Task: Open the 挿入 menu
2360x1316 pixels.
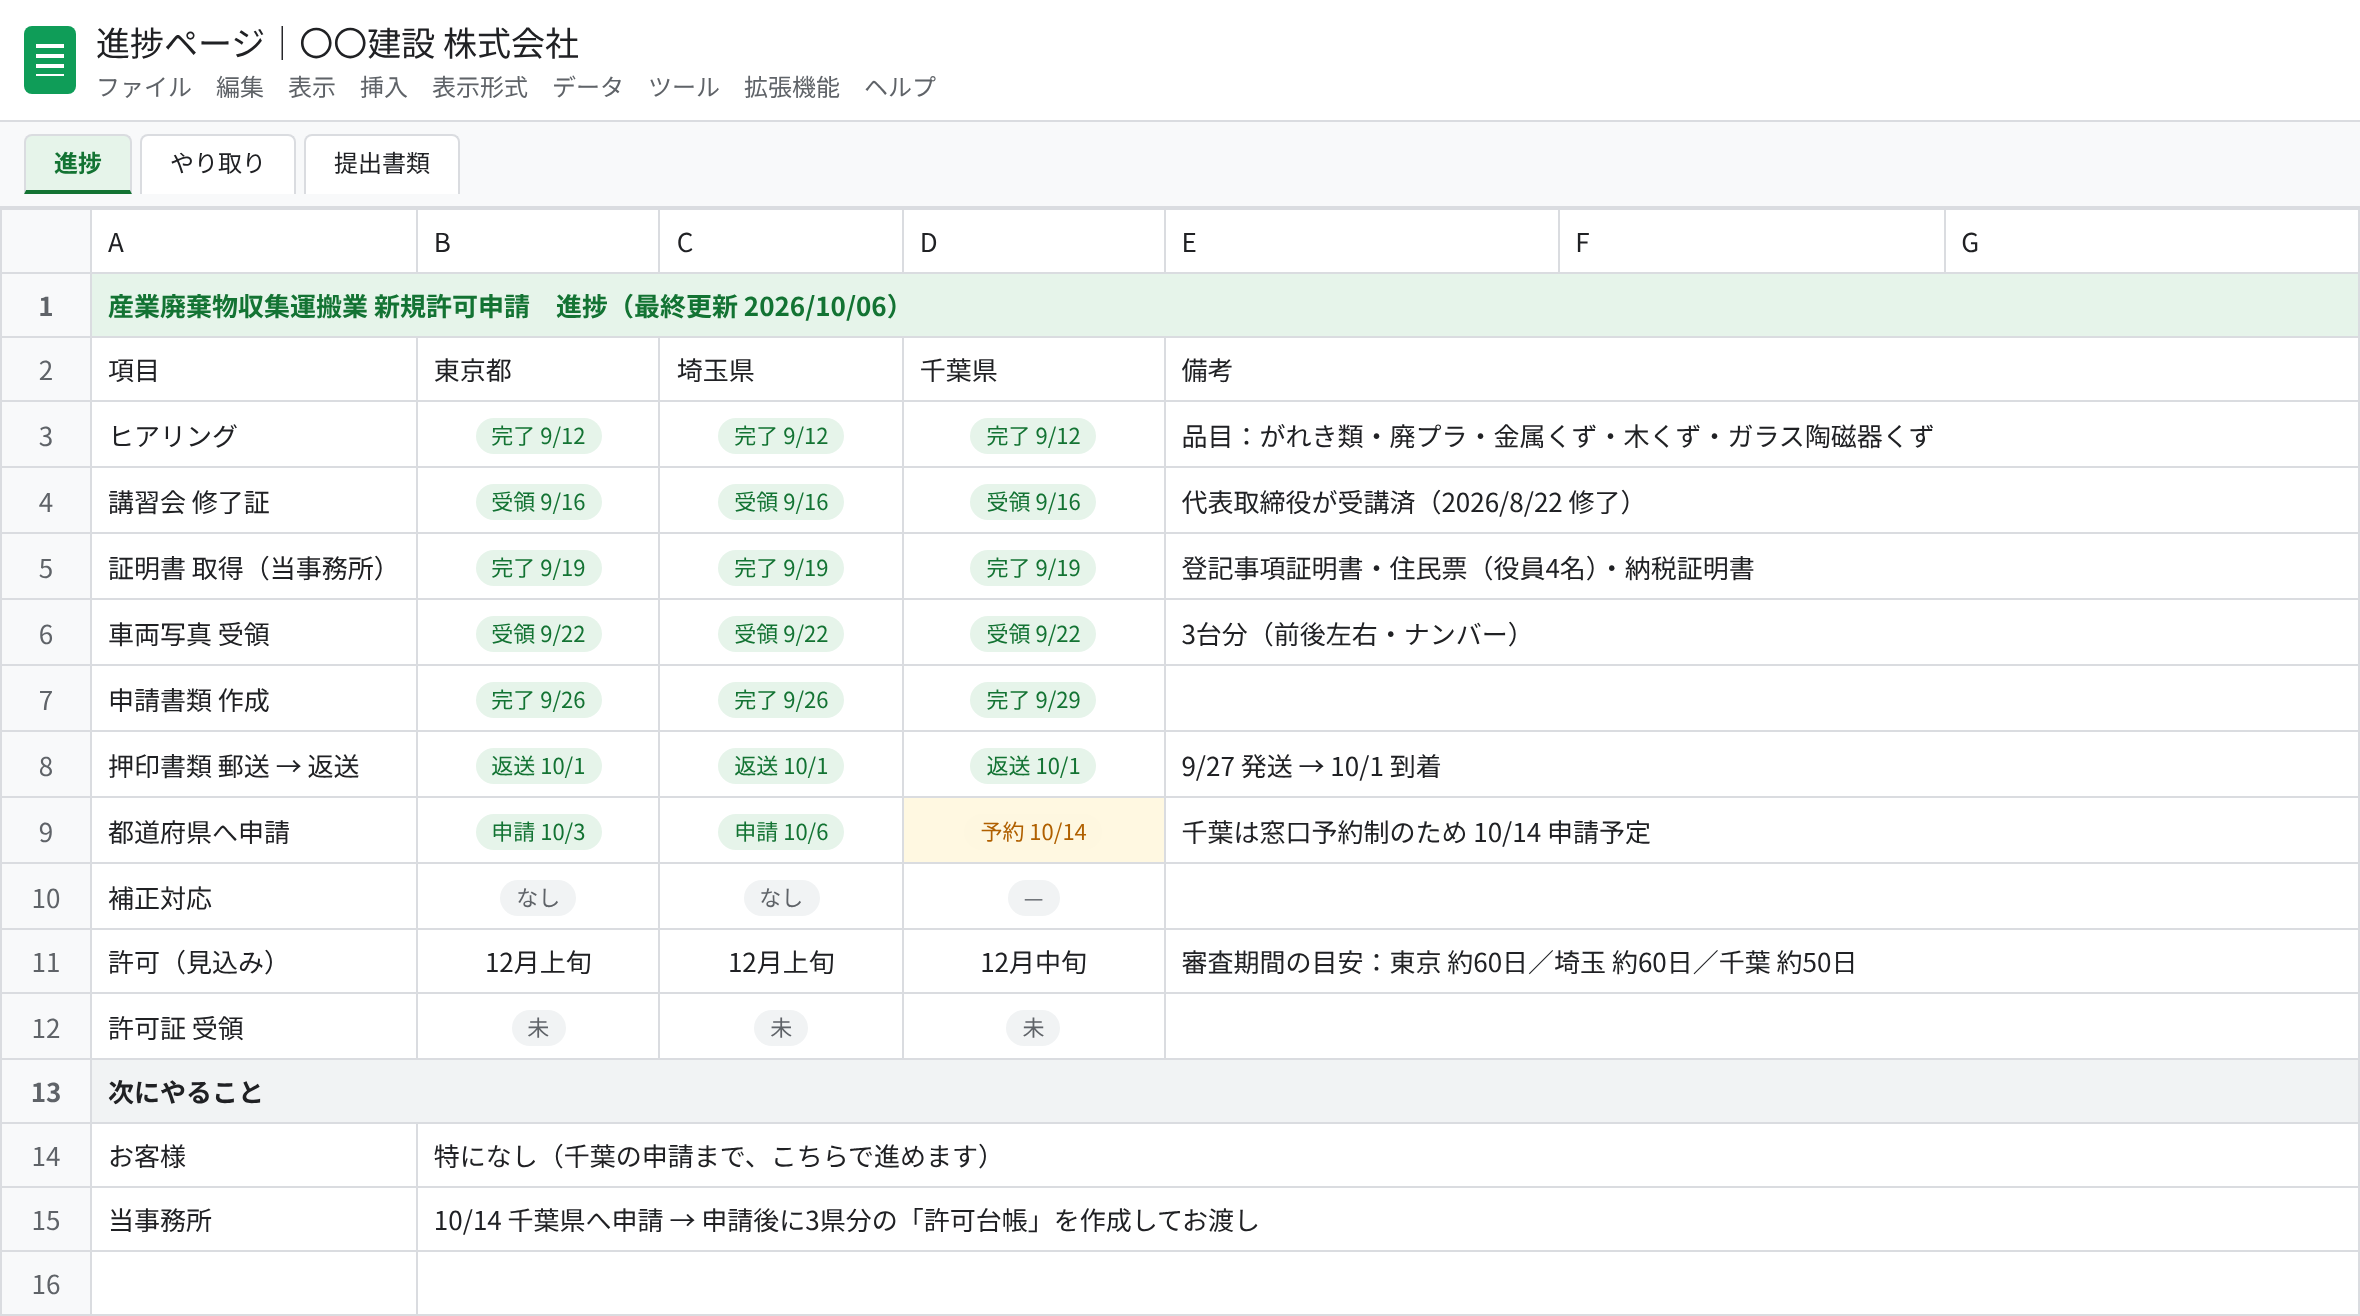Action: tap(384, 88)
